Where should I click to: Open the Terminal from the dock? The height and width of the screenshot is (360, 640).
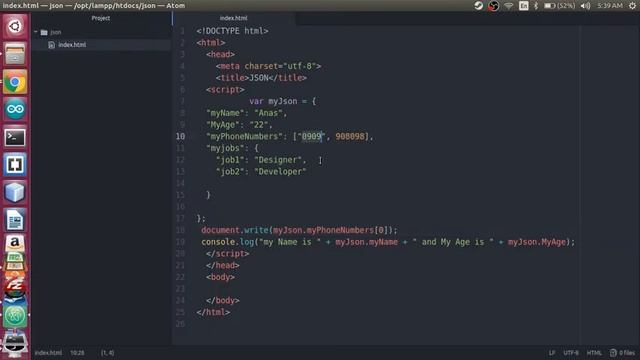(15, 137)
